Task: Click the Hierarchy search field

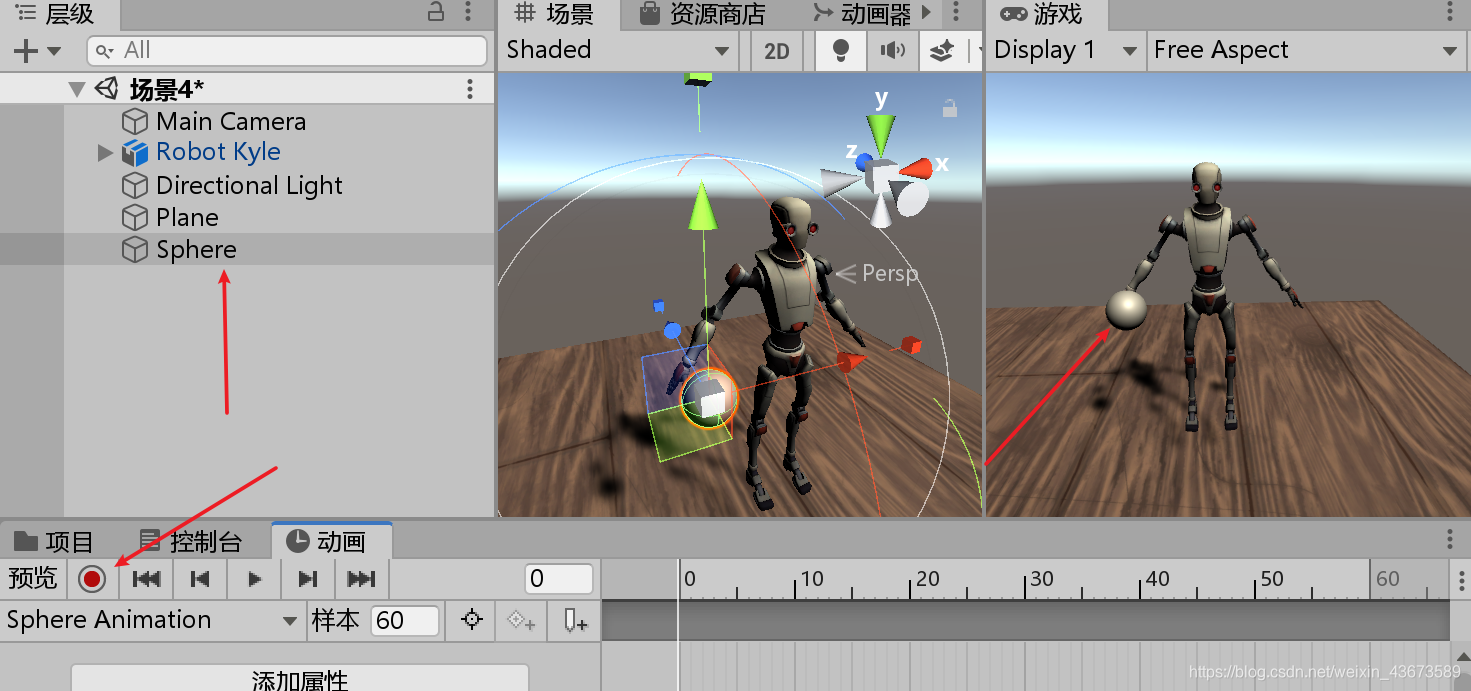Action: pos(287,50)
